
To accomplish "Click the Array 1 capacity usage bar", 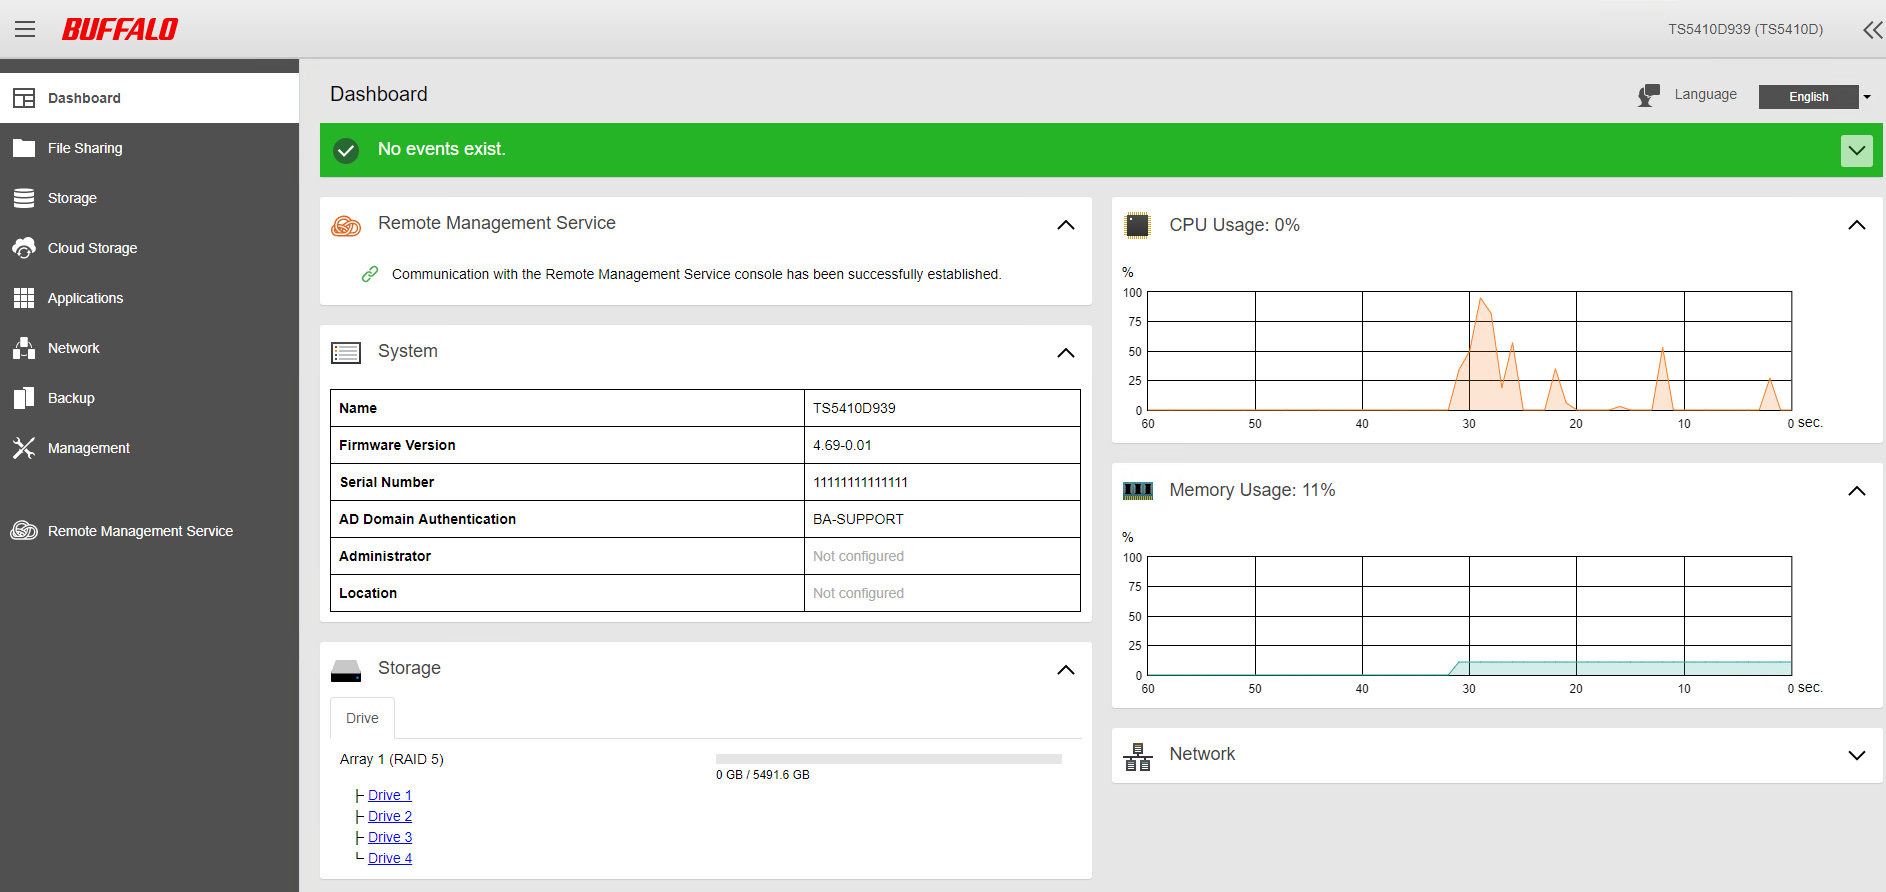I will click(x=888, y=759).
